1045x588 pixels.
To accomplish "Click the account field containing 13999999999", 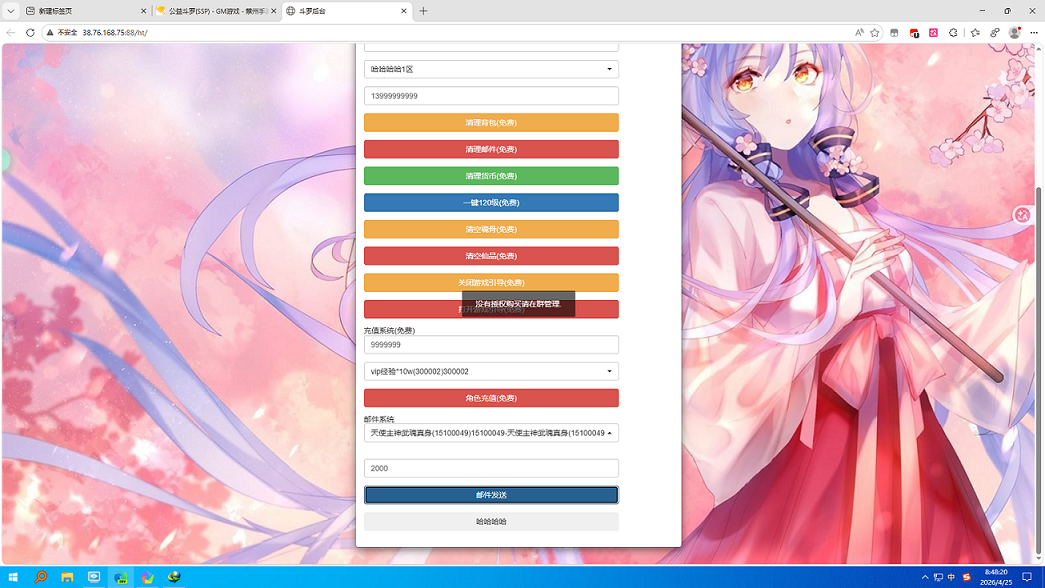I will [x=491, y=96].
